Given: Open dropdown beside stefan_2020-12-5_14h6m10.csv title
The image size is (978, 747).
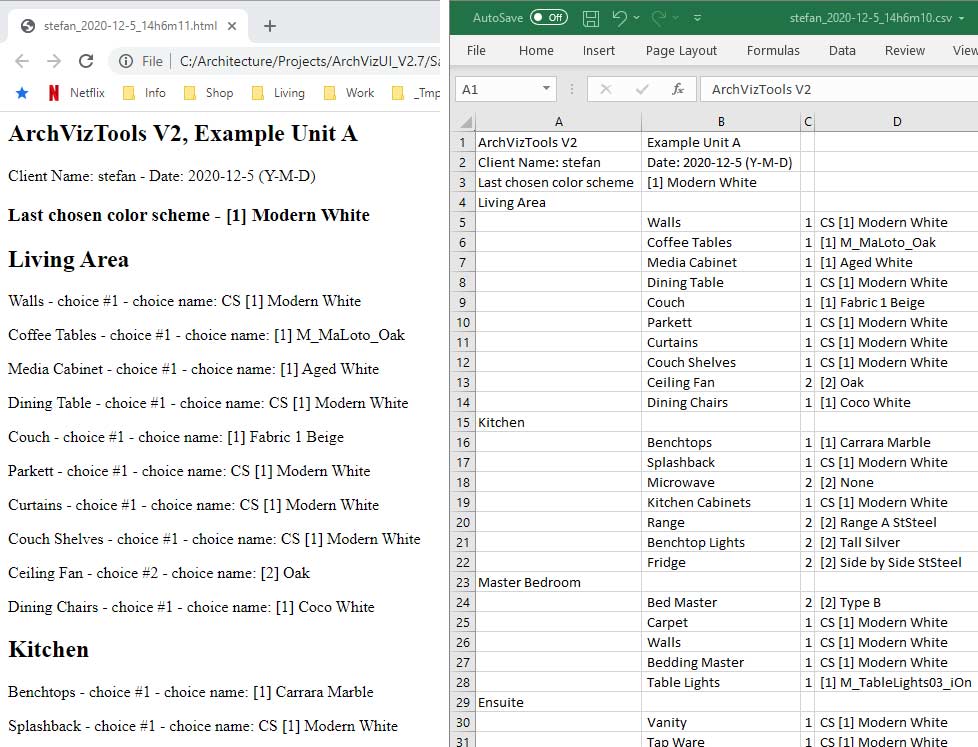Looking at the screenshot, I should pos(961,18).
